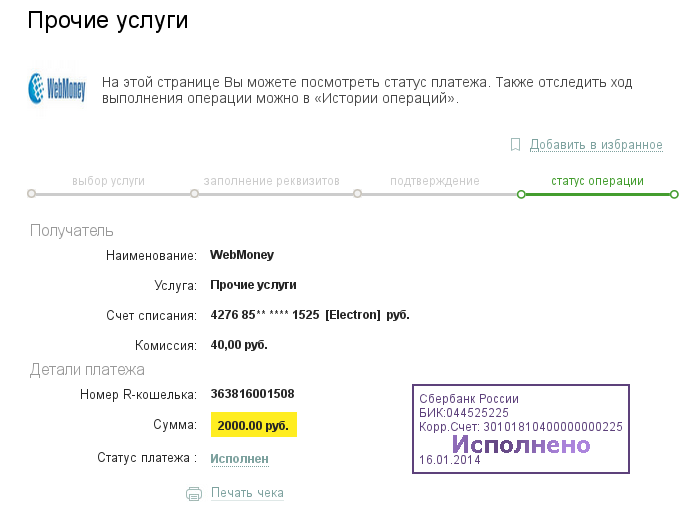Click the wallet number 363816001508
This screenshot has height=513, width=688.
(252, 394)
